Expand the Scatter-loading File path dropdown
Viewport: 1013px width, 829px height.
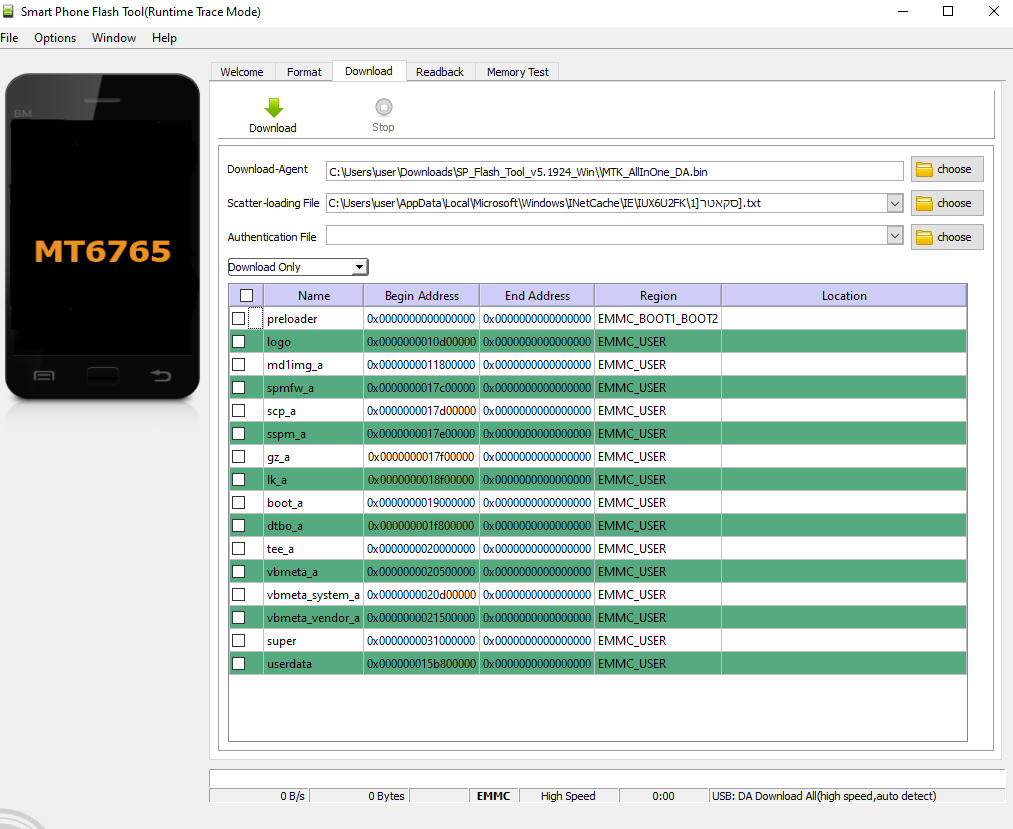pyautogui.click(x=894, y=204)
